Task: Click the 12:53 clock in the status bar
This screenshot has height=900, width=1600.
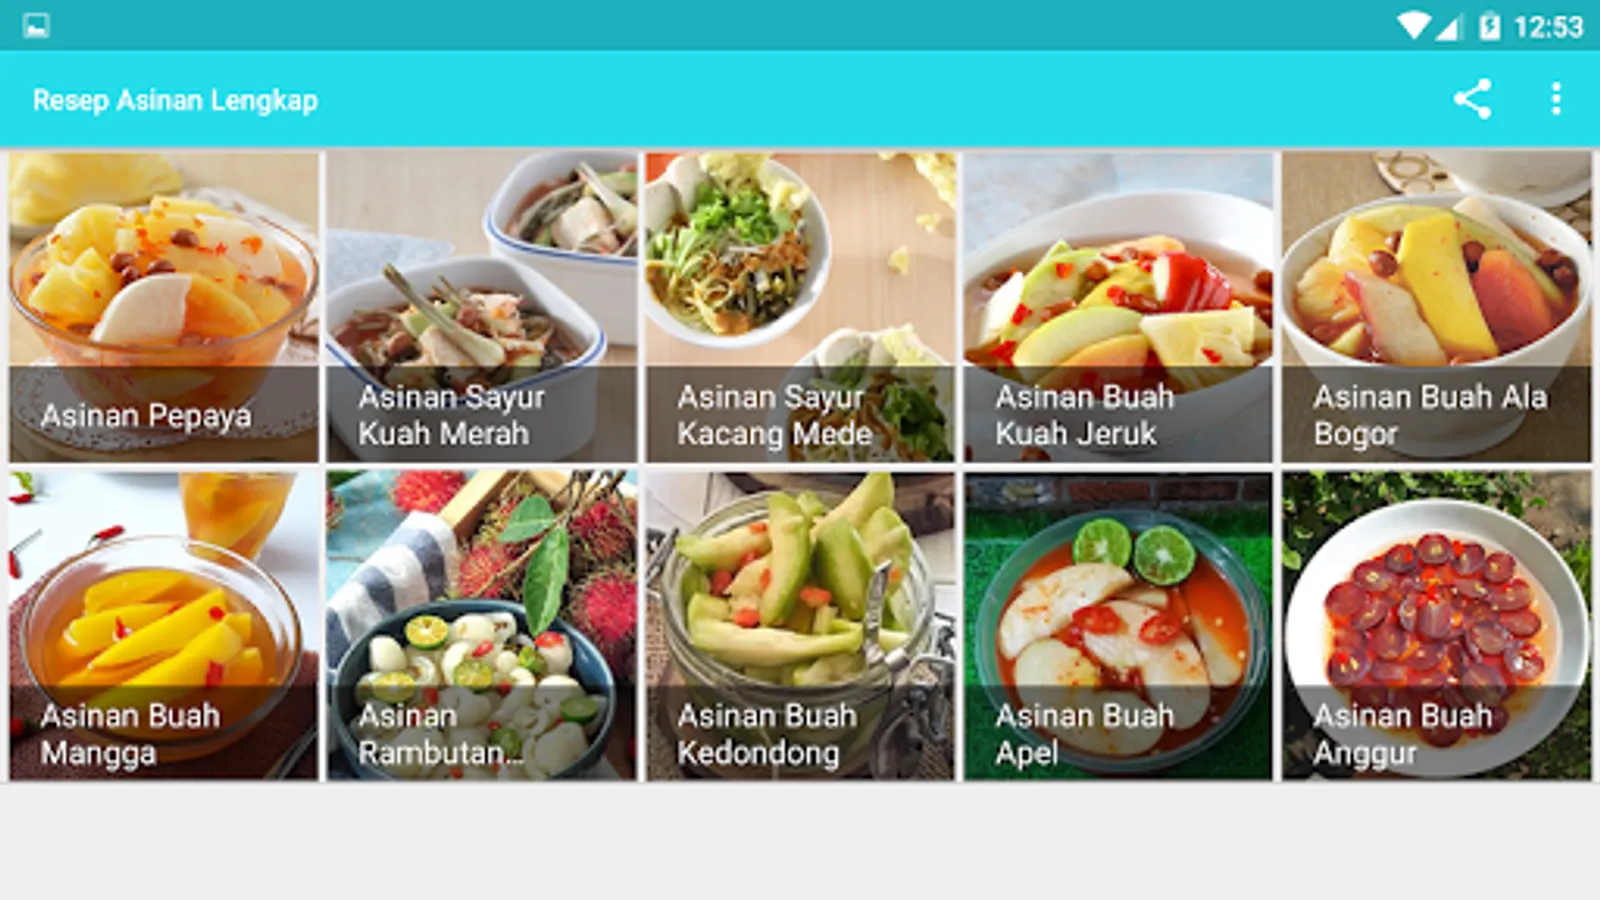Action: click(1548, 26)
